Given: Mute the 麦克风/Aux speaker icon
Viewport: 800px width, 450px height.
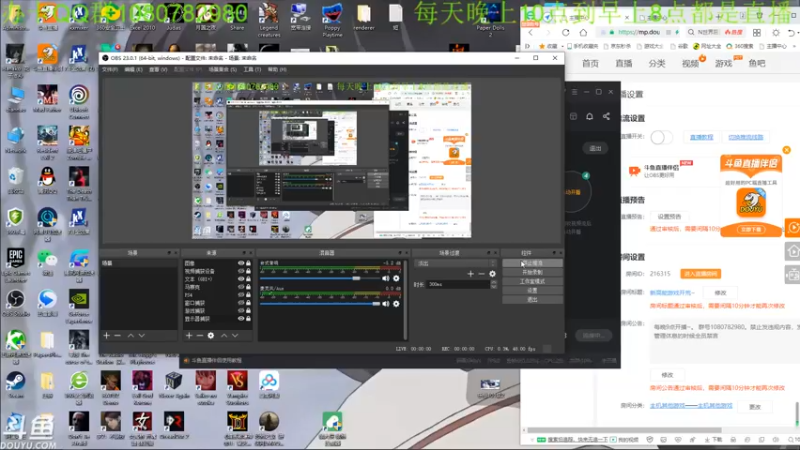Looking at the screenshot, I should (x=386, y=304).
